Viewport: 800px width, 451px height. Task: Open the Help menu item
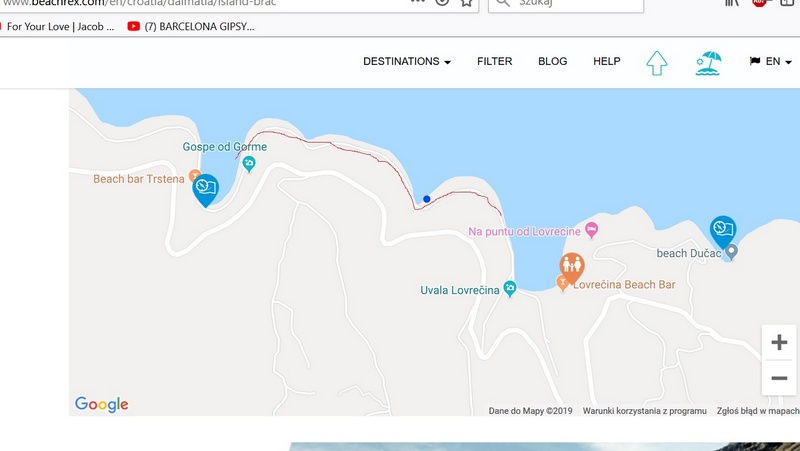pyautogui.click(x=606, y=62)
